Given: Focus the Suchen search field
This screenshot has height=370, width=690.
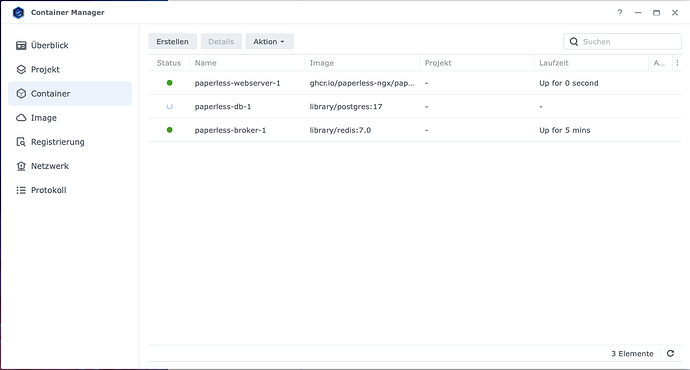Looking at the screenshot, I should click(622, 42).
